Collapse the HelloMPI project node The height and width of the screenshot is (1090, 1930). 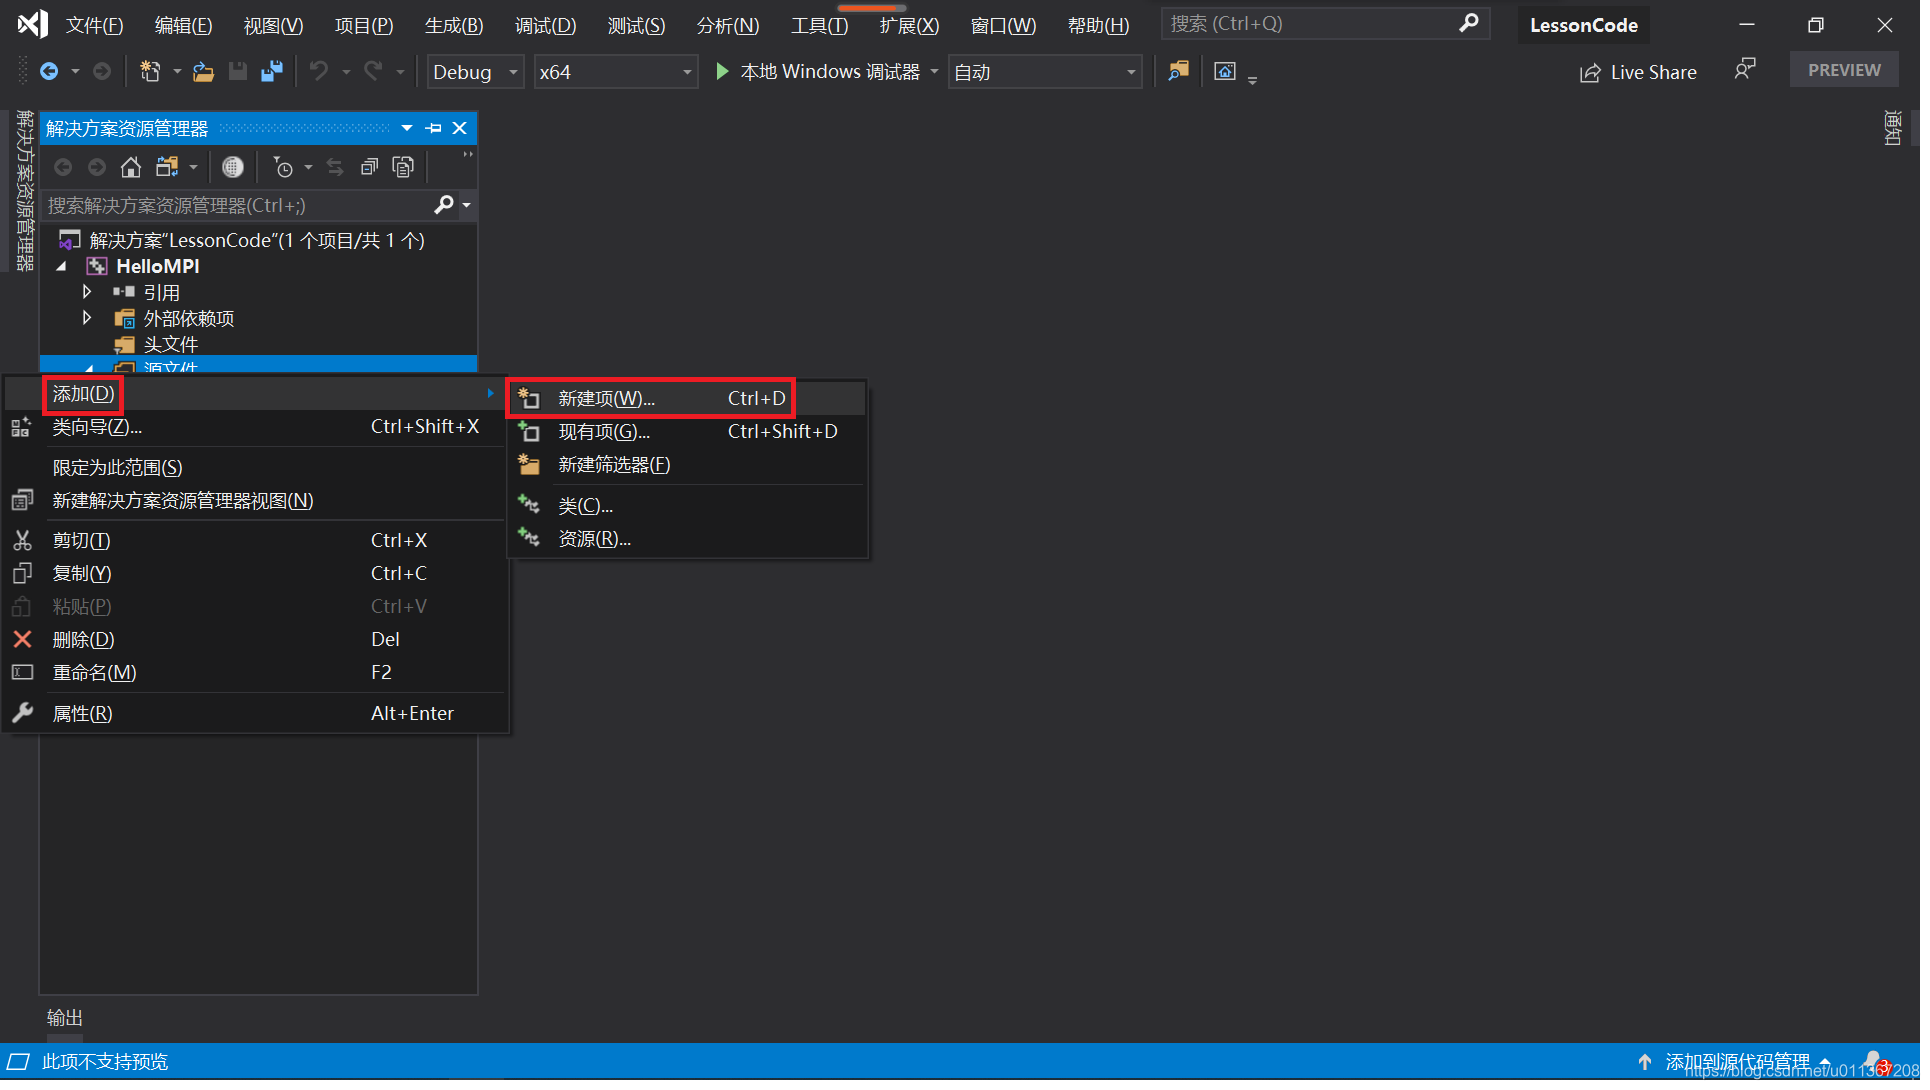[62, 267]
